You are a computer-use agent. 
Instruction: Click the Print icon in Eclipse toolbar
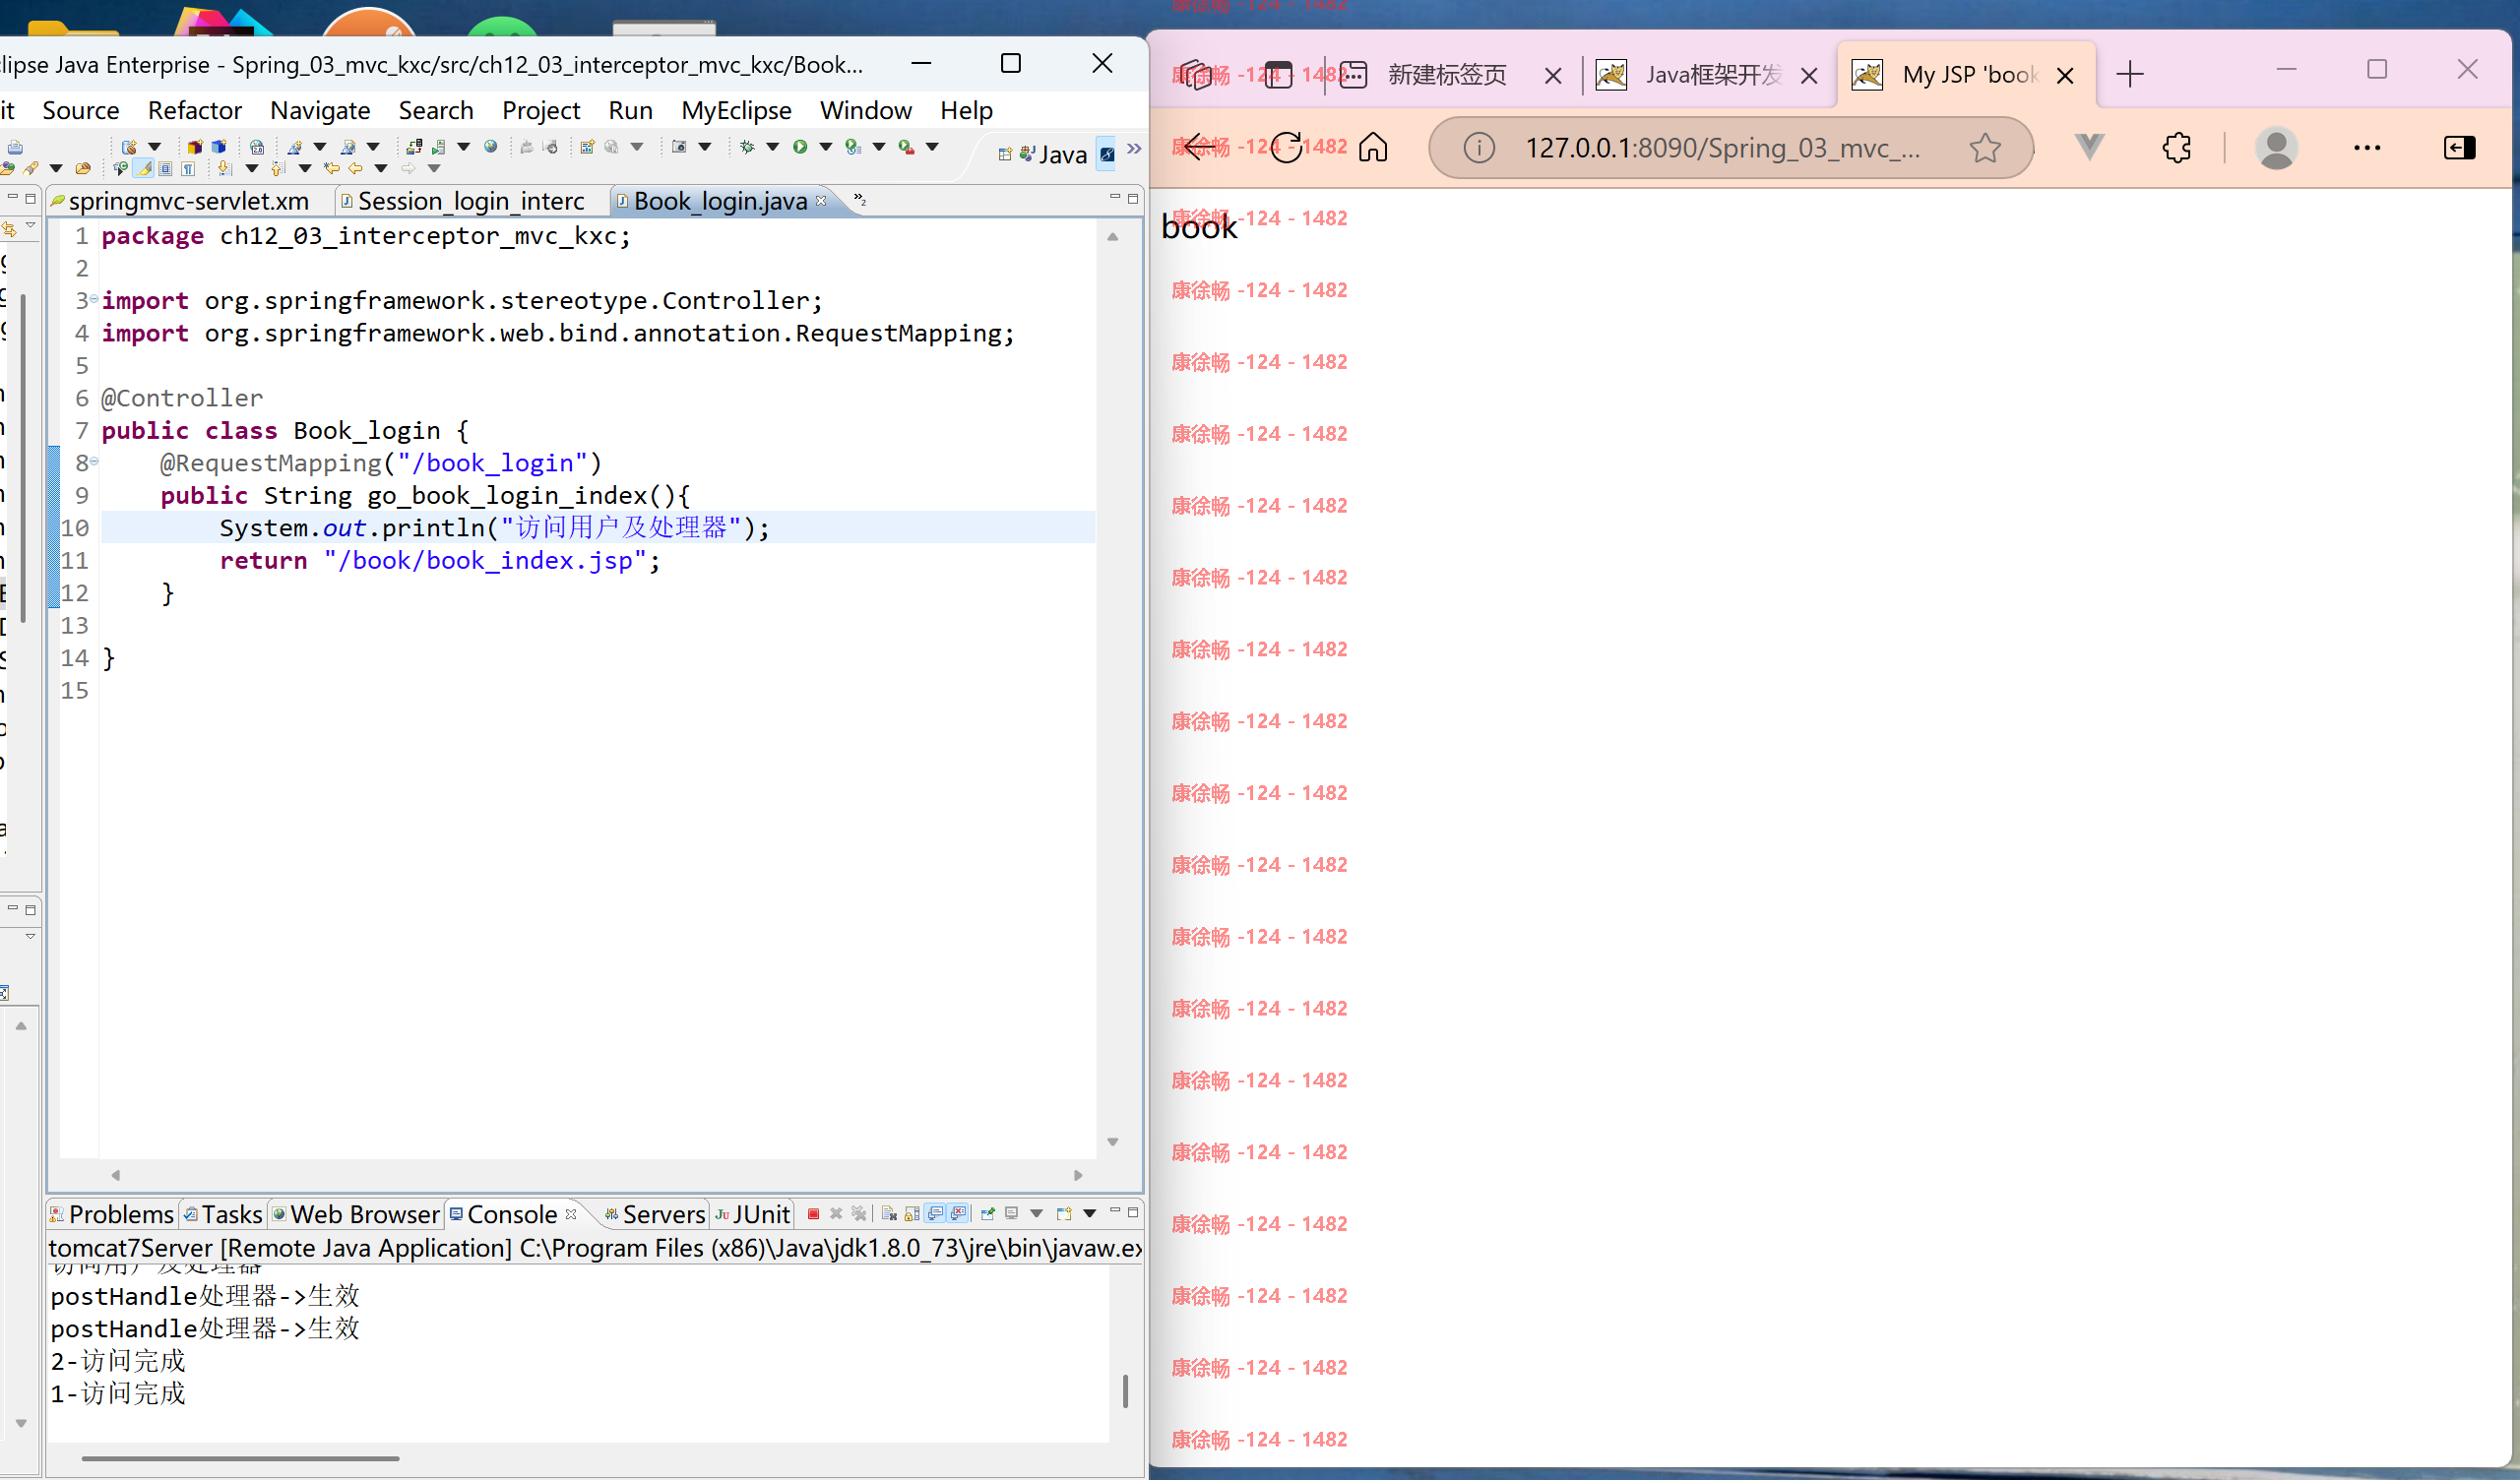click(15, 147)
